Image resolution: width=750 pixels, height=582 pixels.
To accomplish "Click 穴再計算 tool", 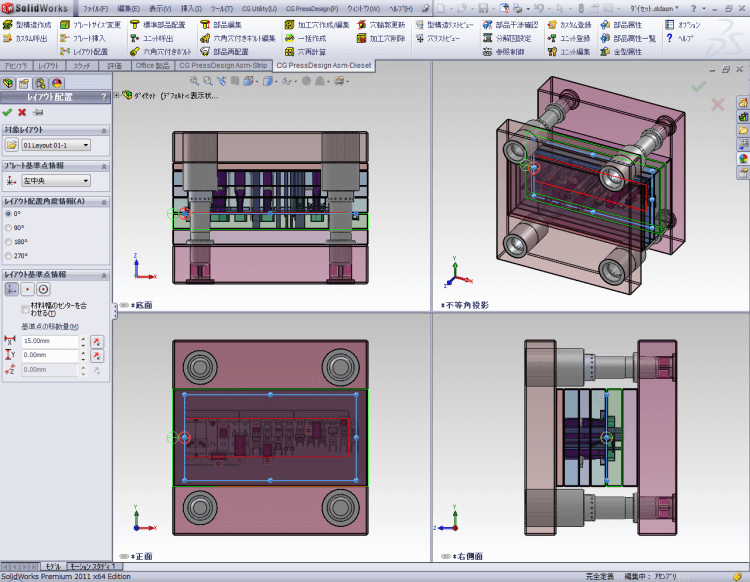I will (x=306, y=52).
